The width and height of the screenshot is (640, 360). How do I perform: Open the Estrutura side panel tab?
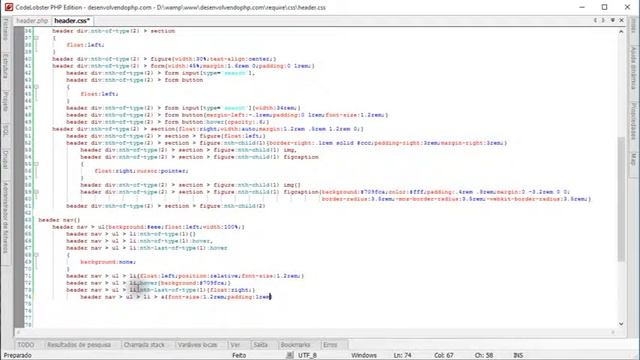5,66
